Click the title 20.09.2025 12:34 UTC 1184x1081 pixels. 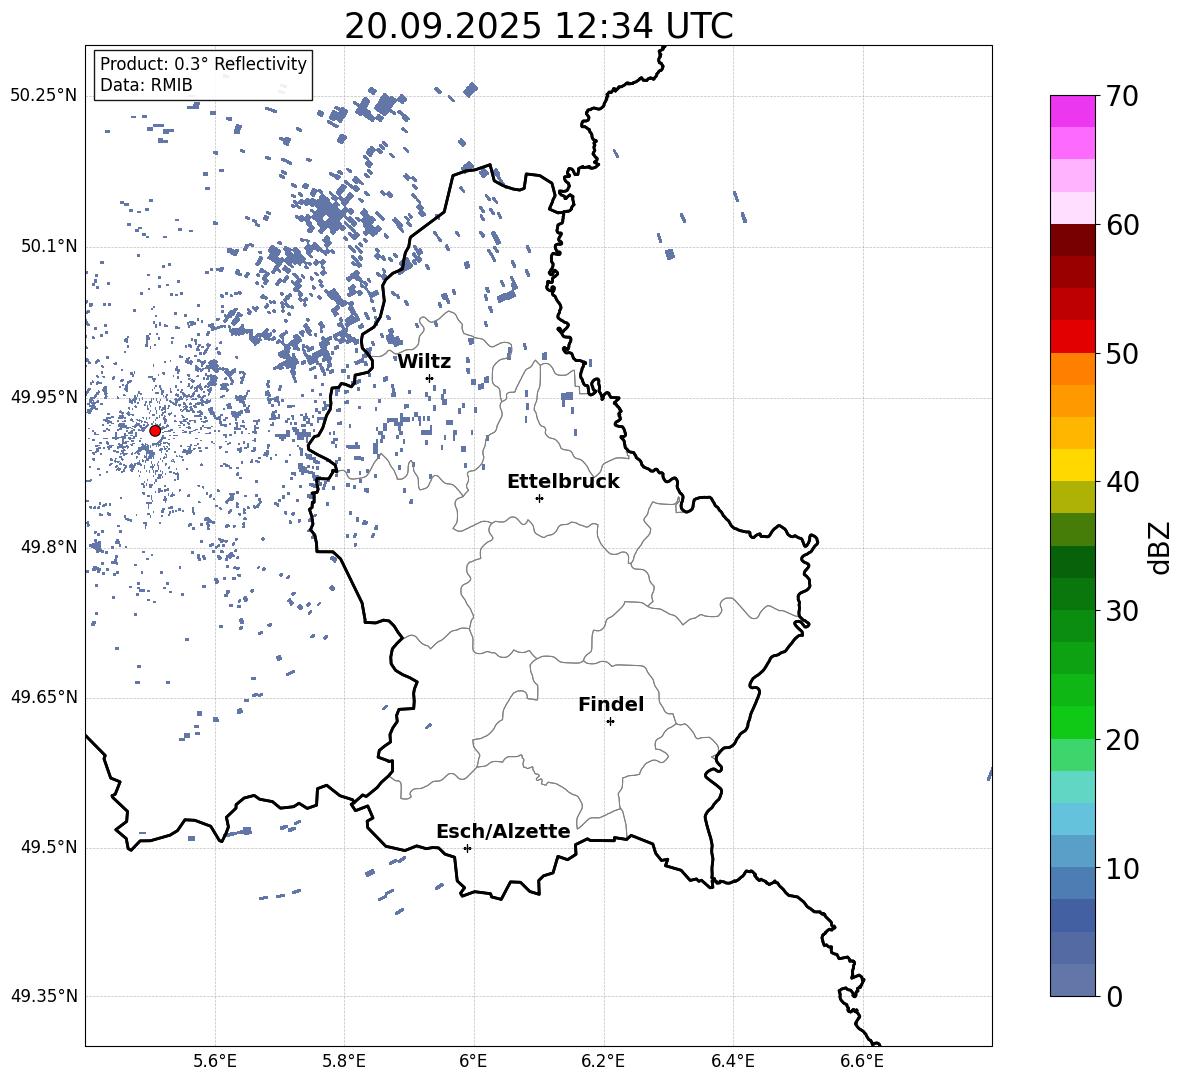click(x=539, y=26)
